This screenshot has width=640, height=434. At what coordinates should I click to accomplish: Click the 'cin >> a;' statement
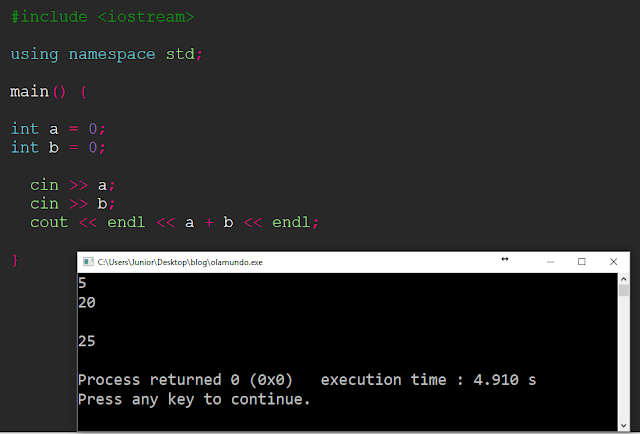(73, 185)
